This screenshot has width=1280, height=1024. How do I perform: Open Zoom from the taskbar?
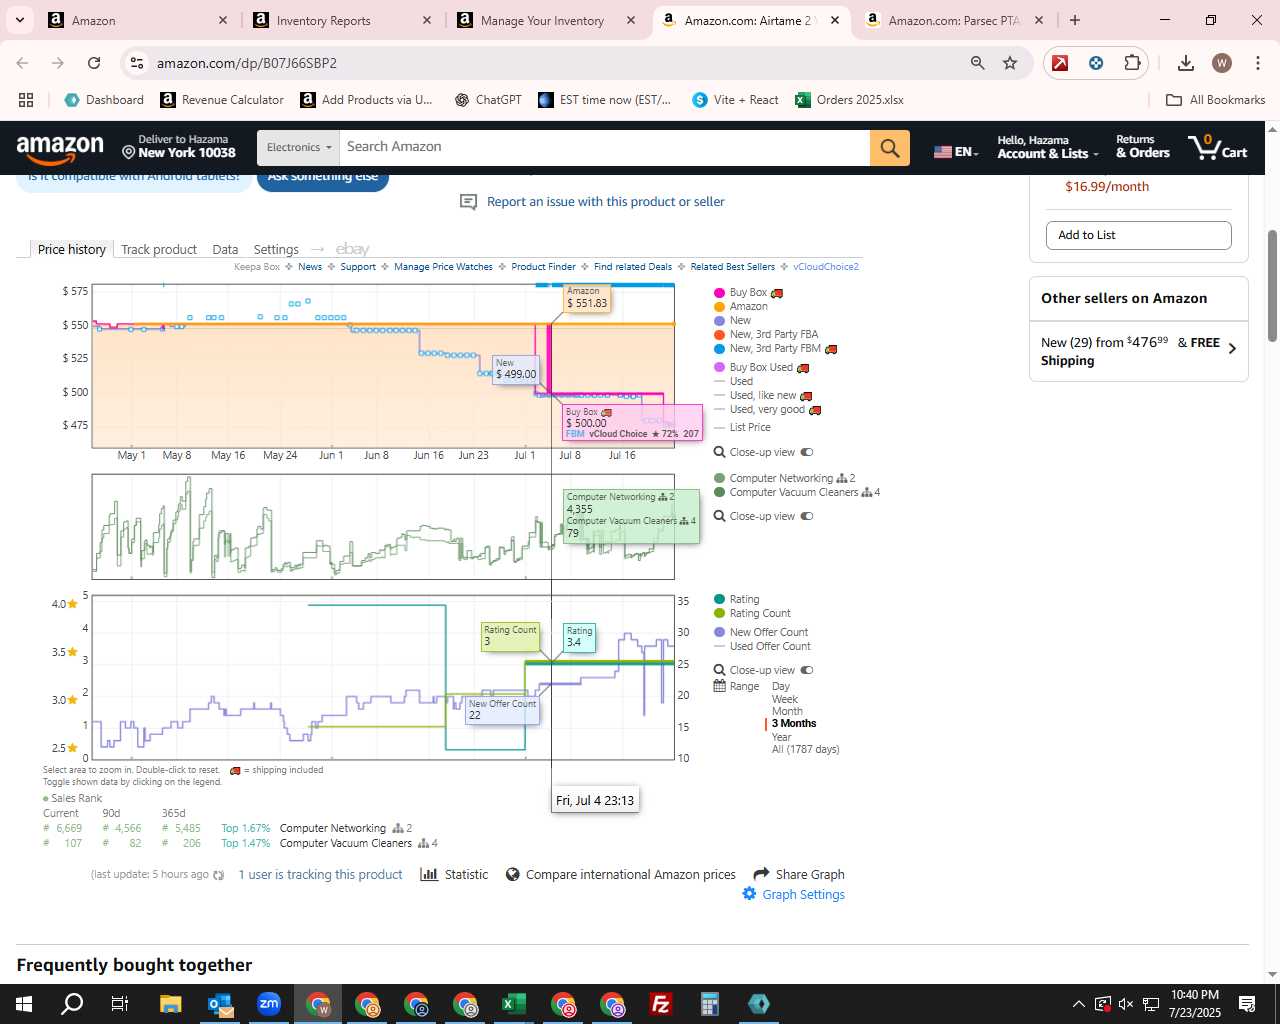click(x=269, y=1004)
